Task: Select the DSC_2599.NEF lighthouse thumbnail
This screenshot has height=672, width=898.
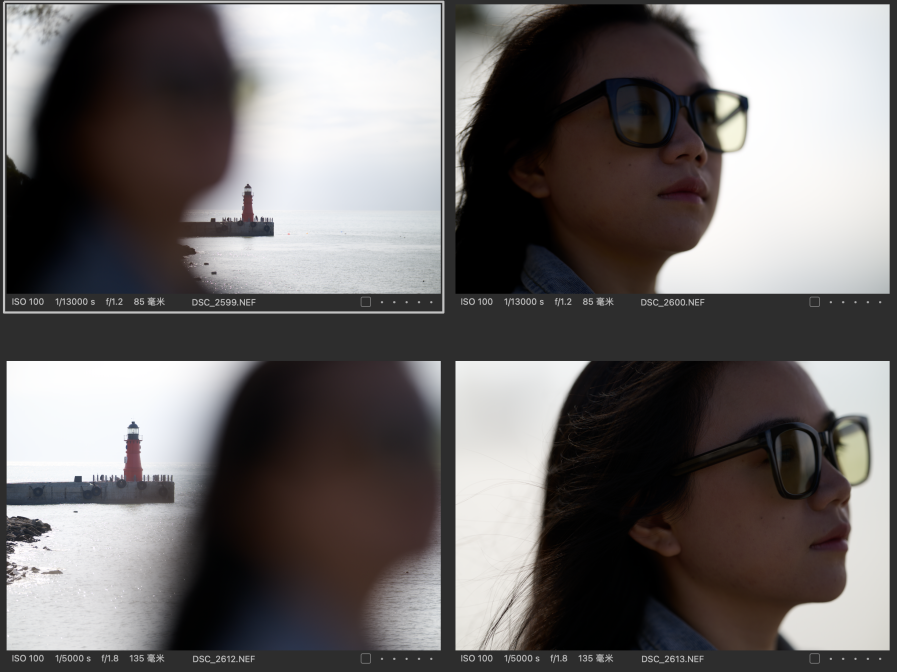Action: [223, 148]
